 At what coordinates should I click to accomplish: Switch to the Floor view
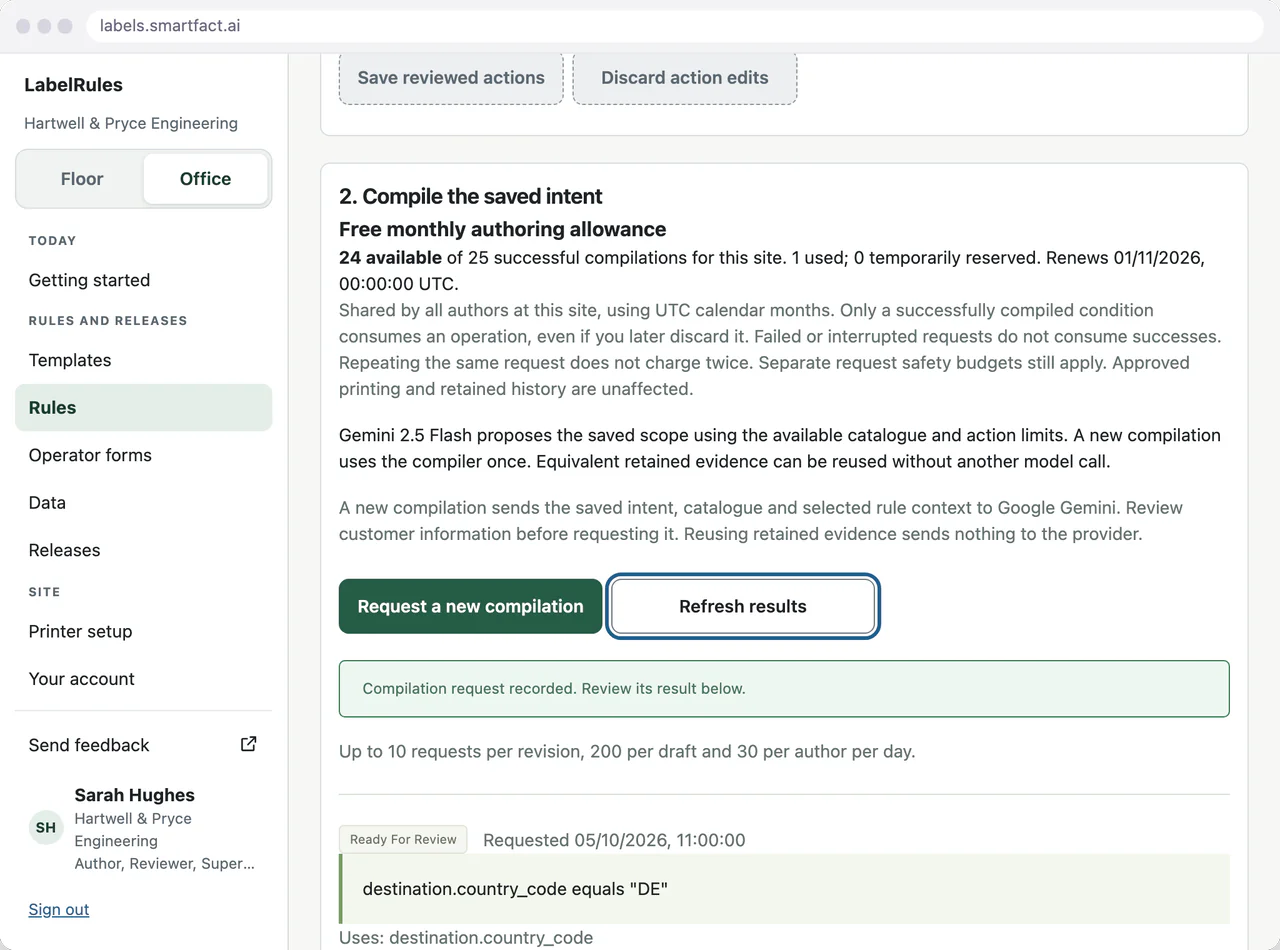pos(82,179)
